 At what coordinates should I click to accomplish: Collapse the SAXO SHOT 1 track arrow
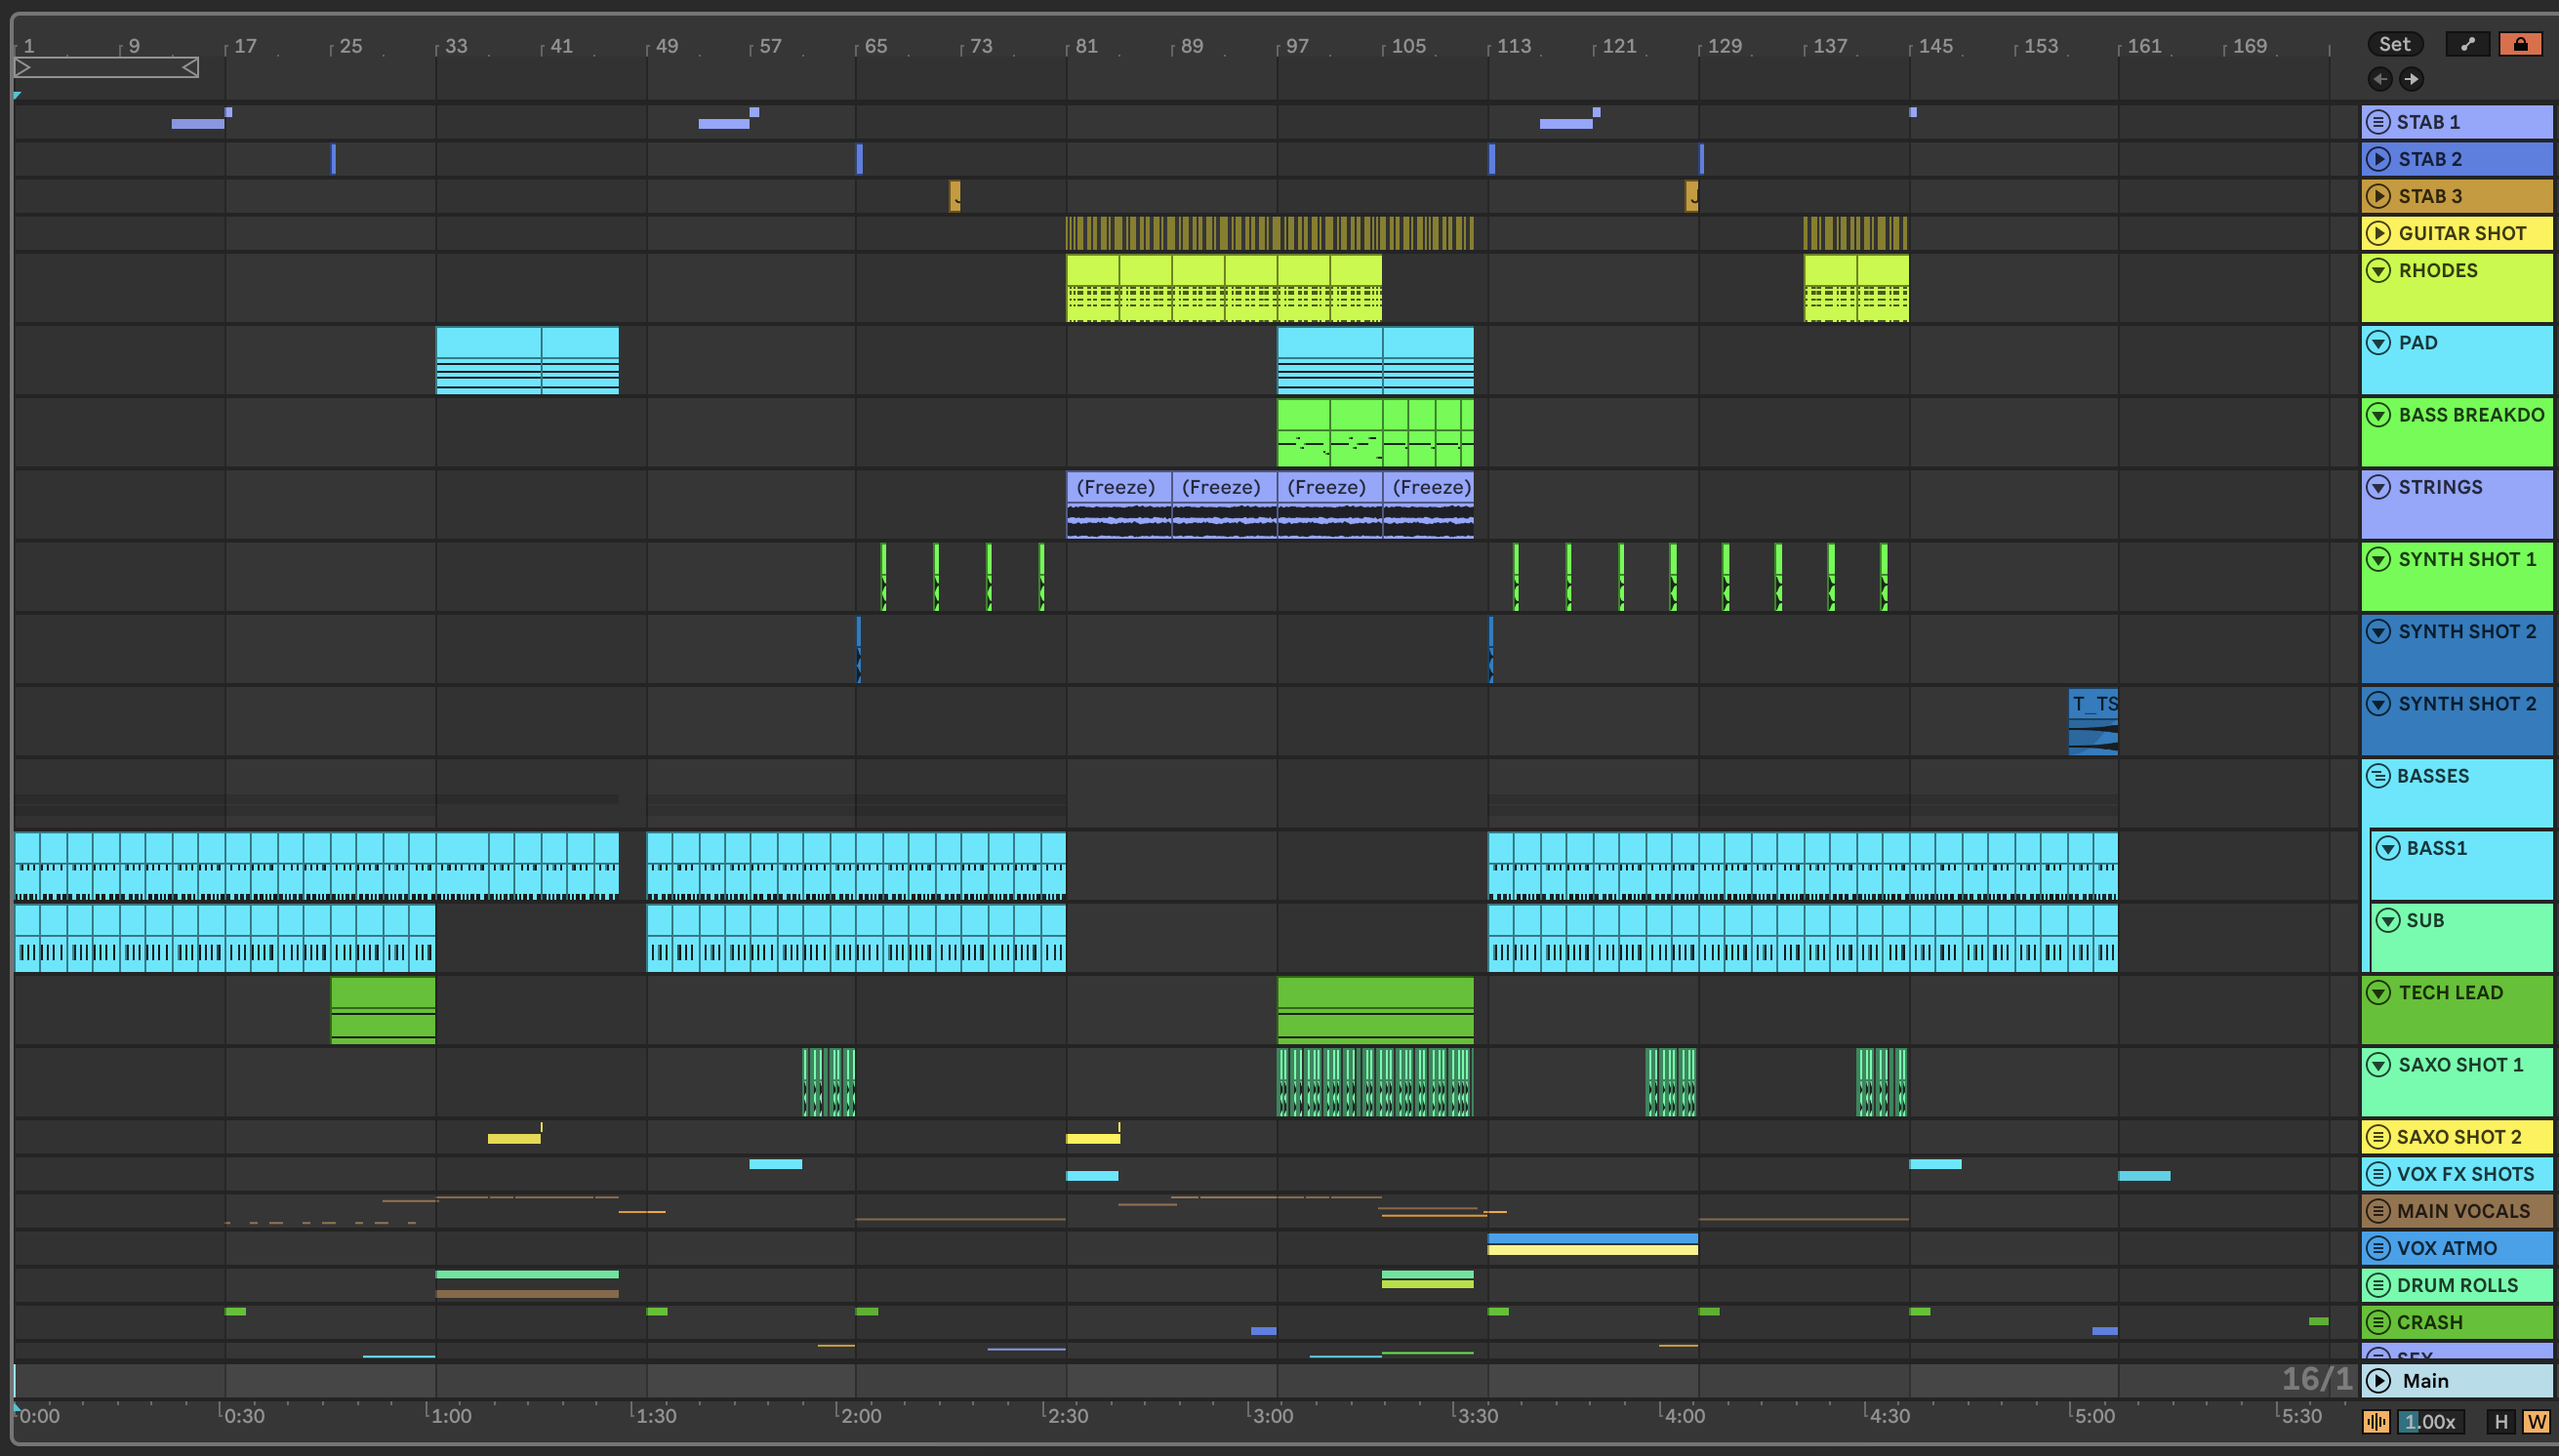click(x=2378, y=1064)
